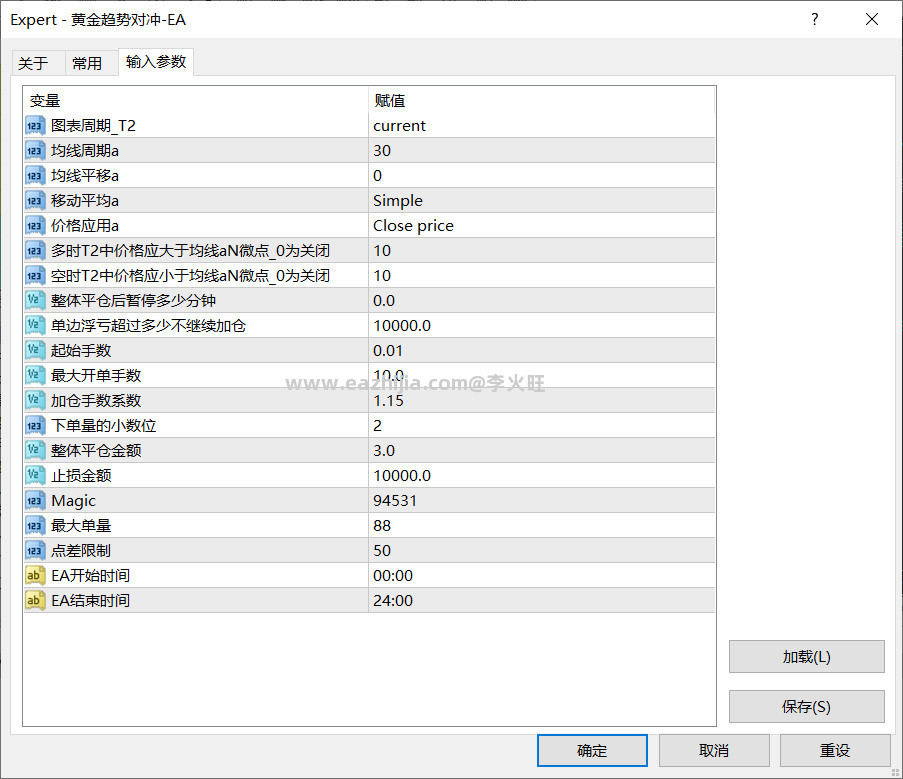Click the string icon beside EA开始时间
Viewport: 903px width, 779px height.
point(35,576)
